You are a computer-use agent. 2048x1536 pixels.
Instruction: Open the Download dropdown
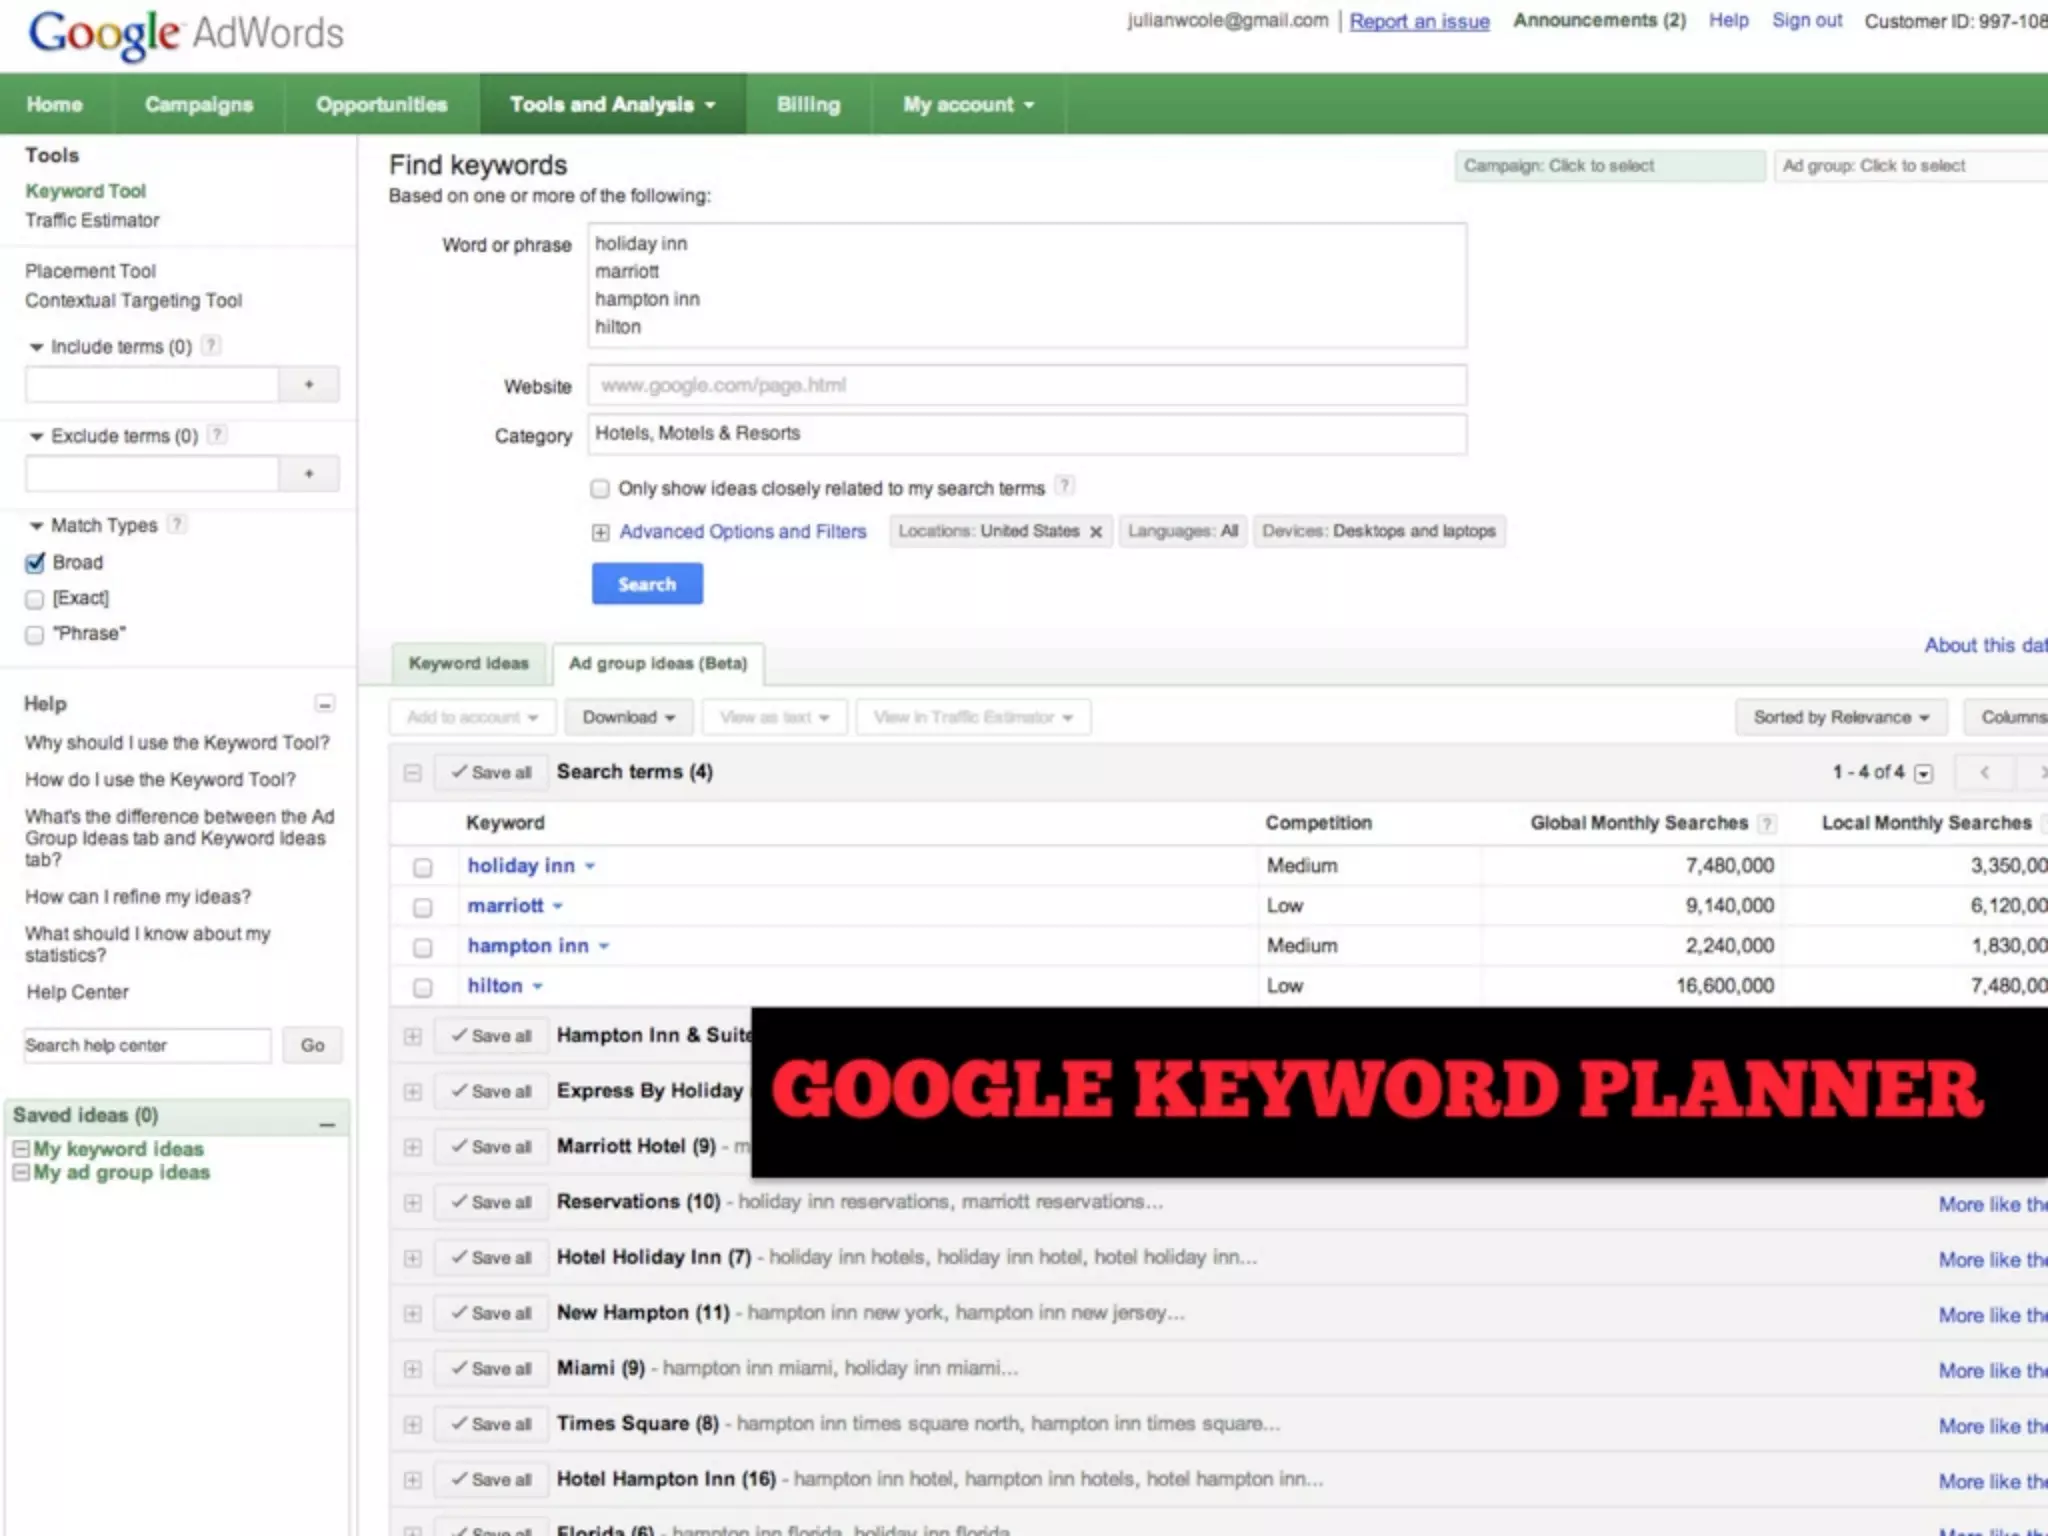coord(629,718)
